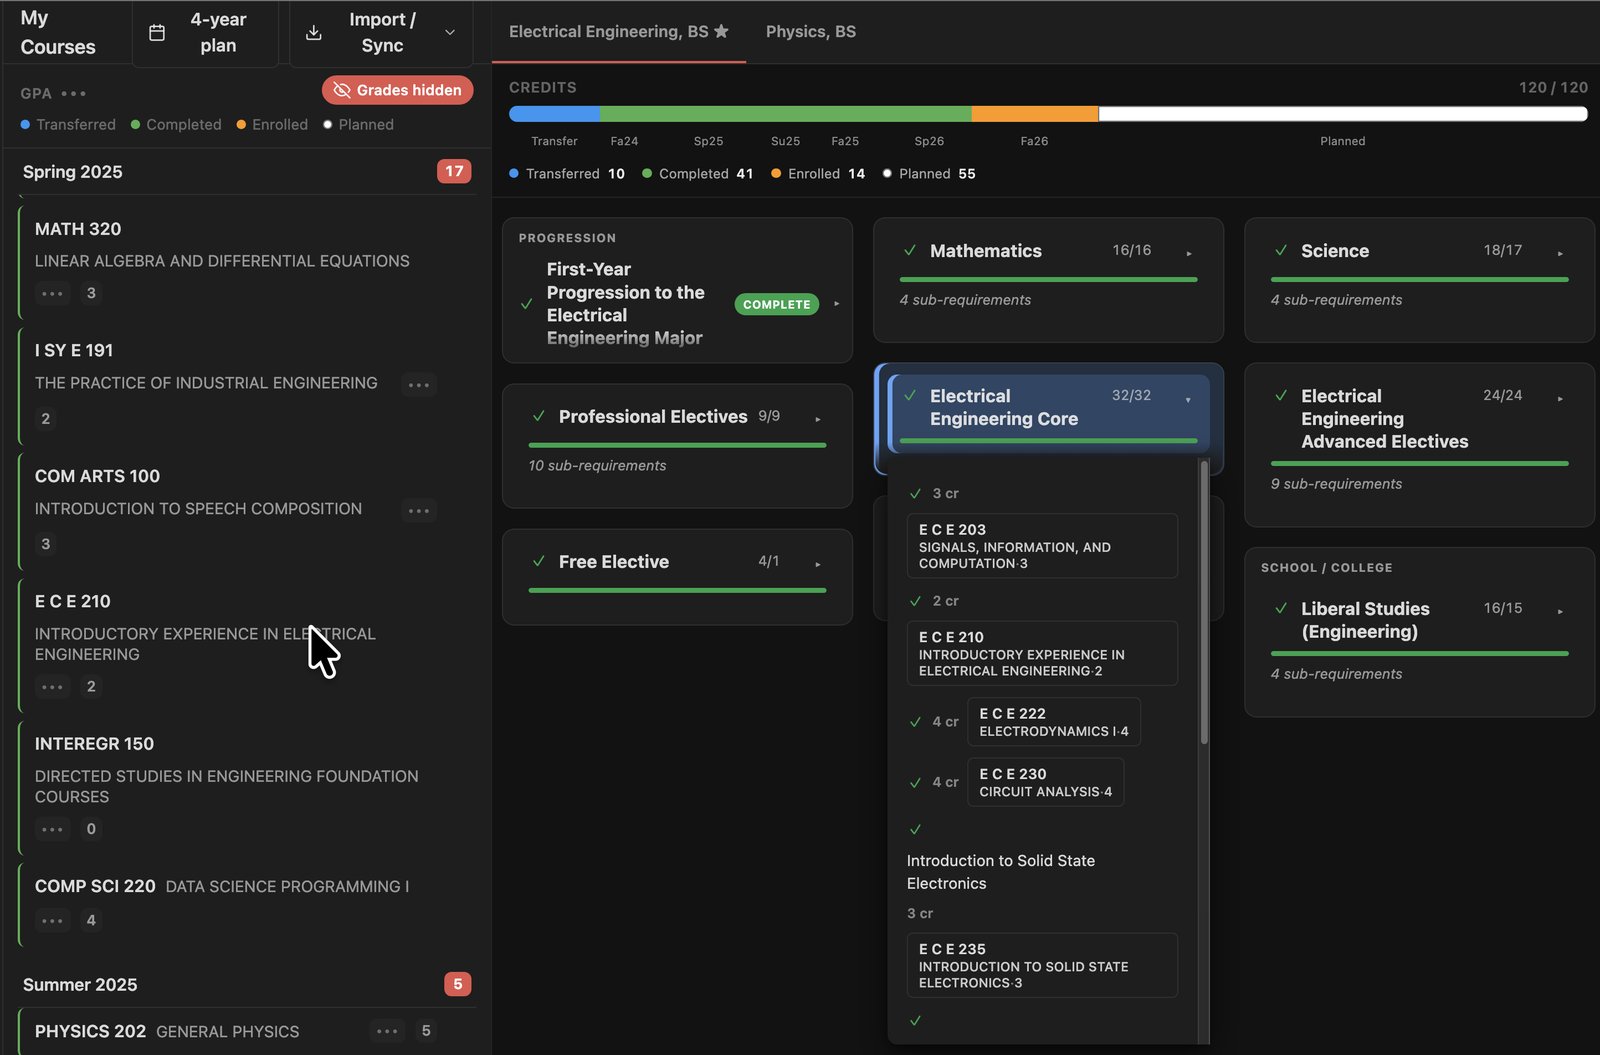Image resolution: width=1600 pixels, height=1055 pixels.
Task: Click the checkmark beside E C E 230
Action: (915, 783)
